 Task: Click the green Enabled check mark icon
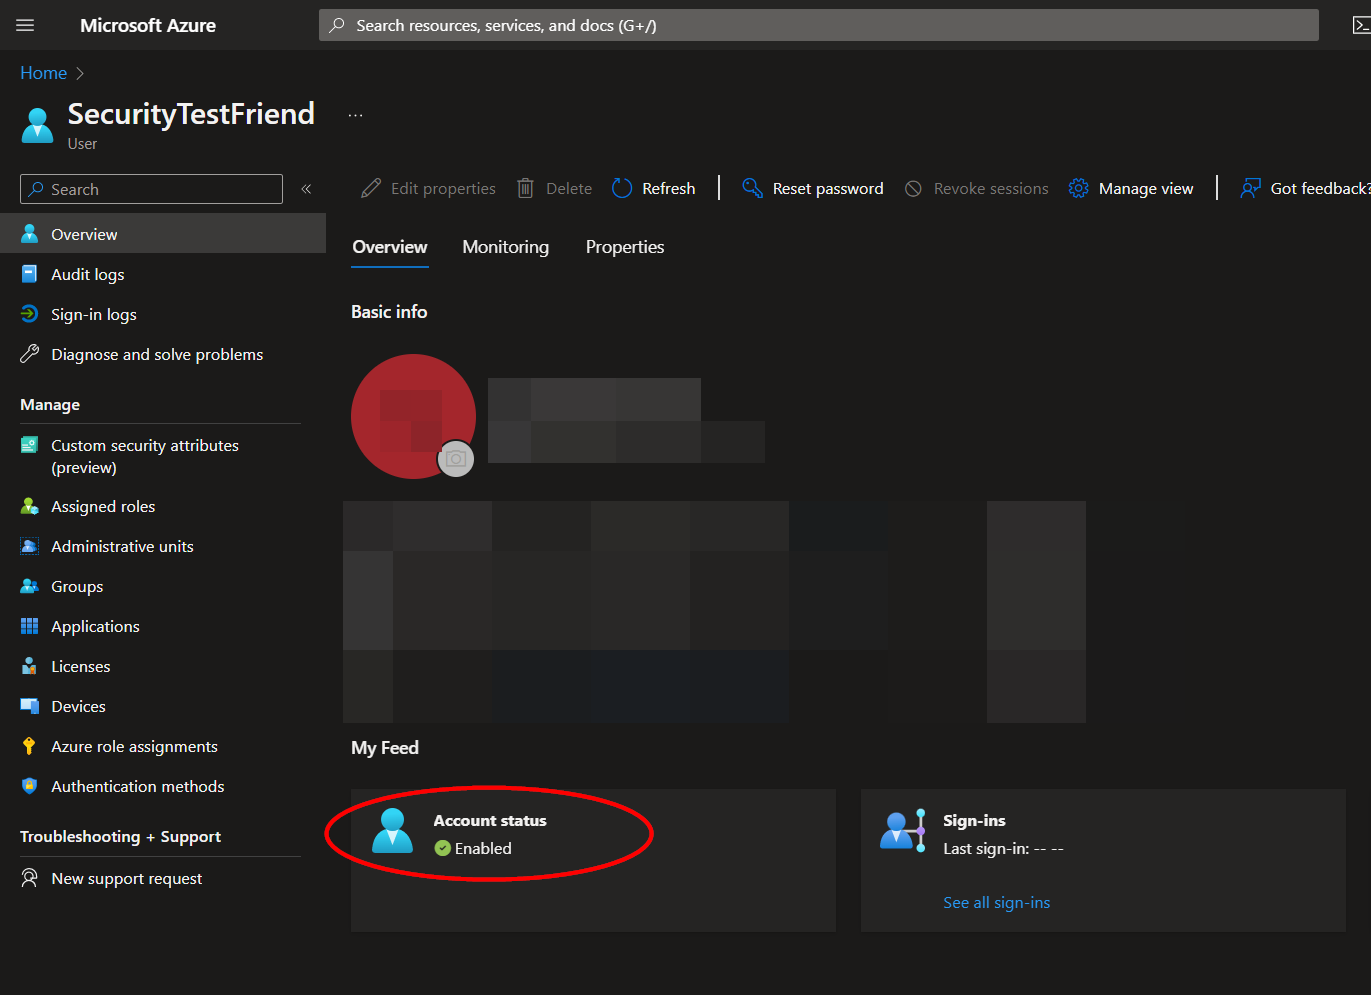coord(443,848)
